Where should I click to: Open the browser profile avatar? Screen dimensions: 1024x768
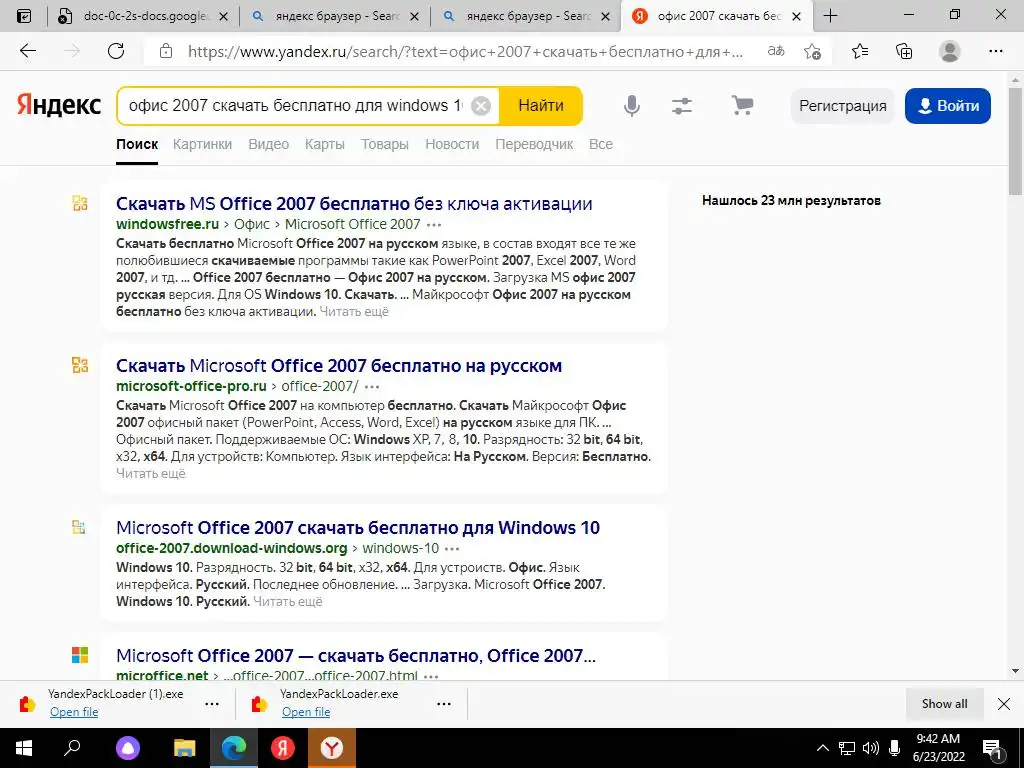(950, 51)
